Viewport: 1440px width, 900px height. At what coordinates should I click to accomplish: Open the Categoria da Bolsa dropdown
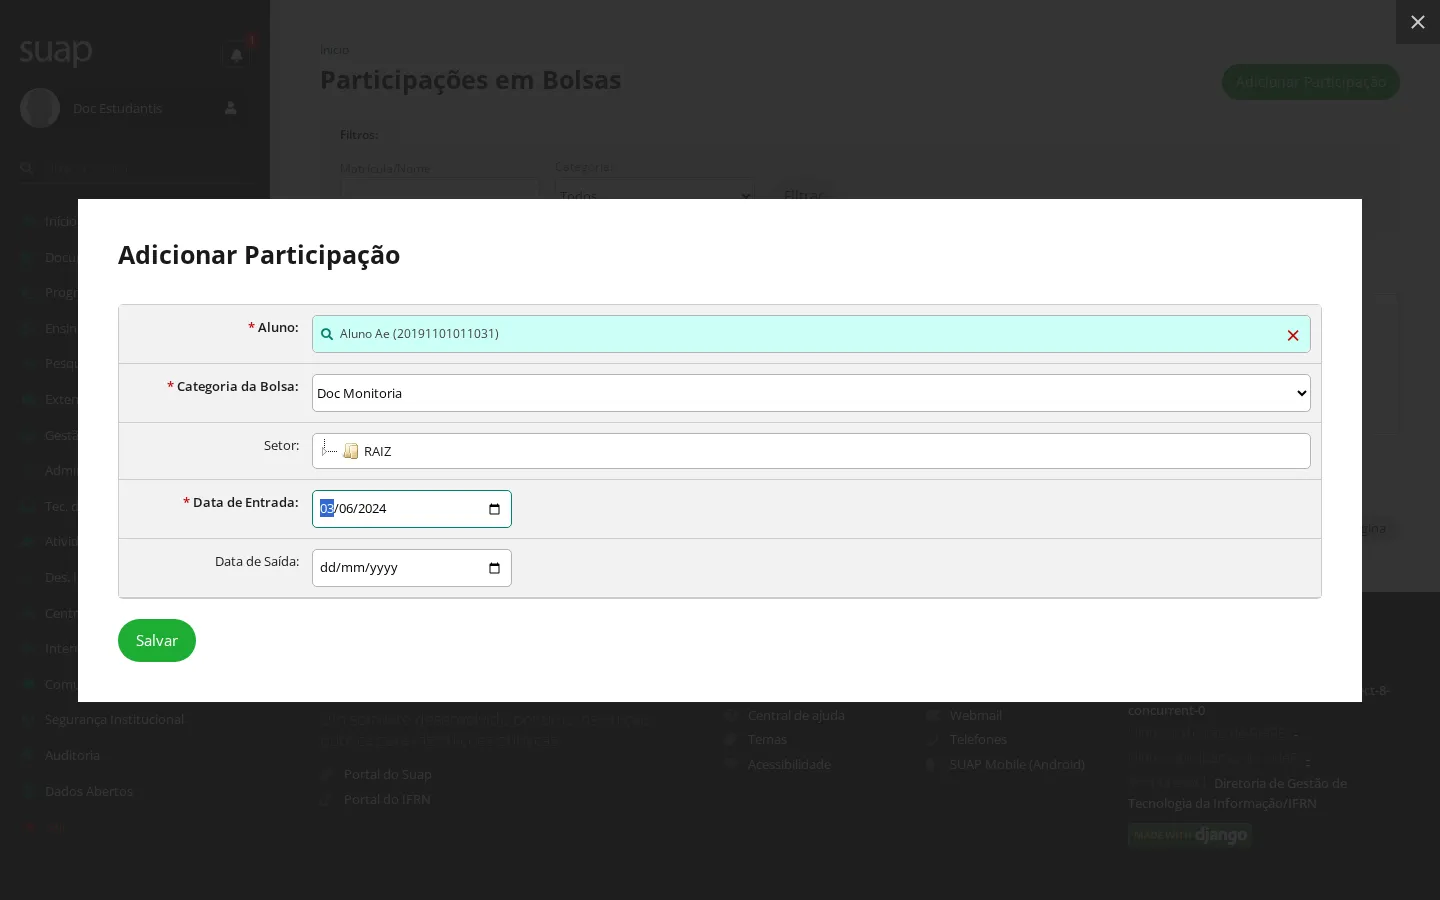click(811, 393)
